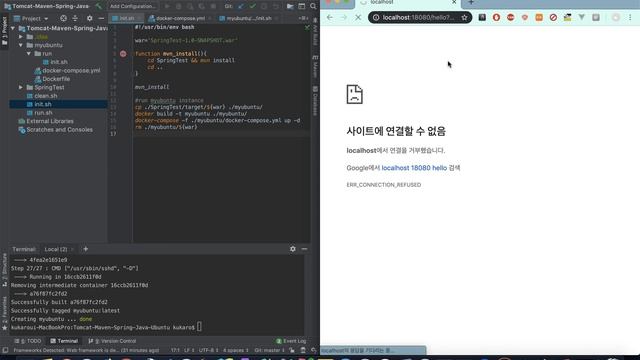
Task: Expand the .idea folder
Action: 21,37
